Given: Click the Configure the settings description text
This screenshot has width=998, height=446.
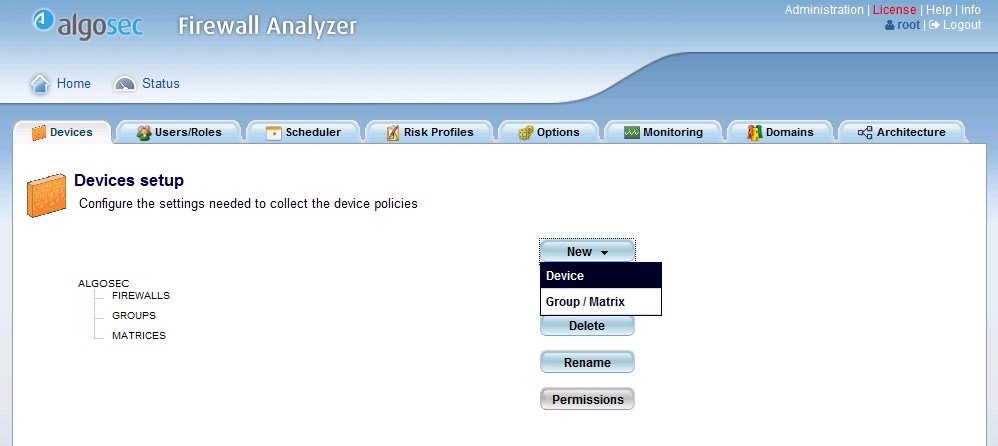Looking at the screenshot, I should tap(248, 204).
